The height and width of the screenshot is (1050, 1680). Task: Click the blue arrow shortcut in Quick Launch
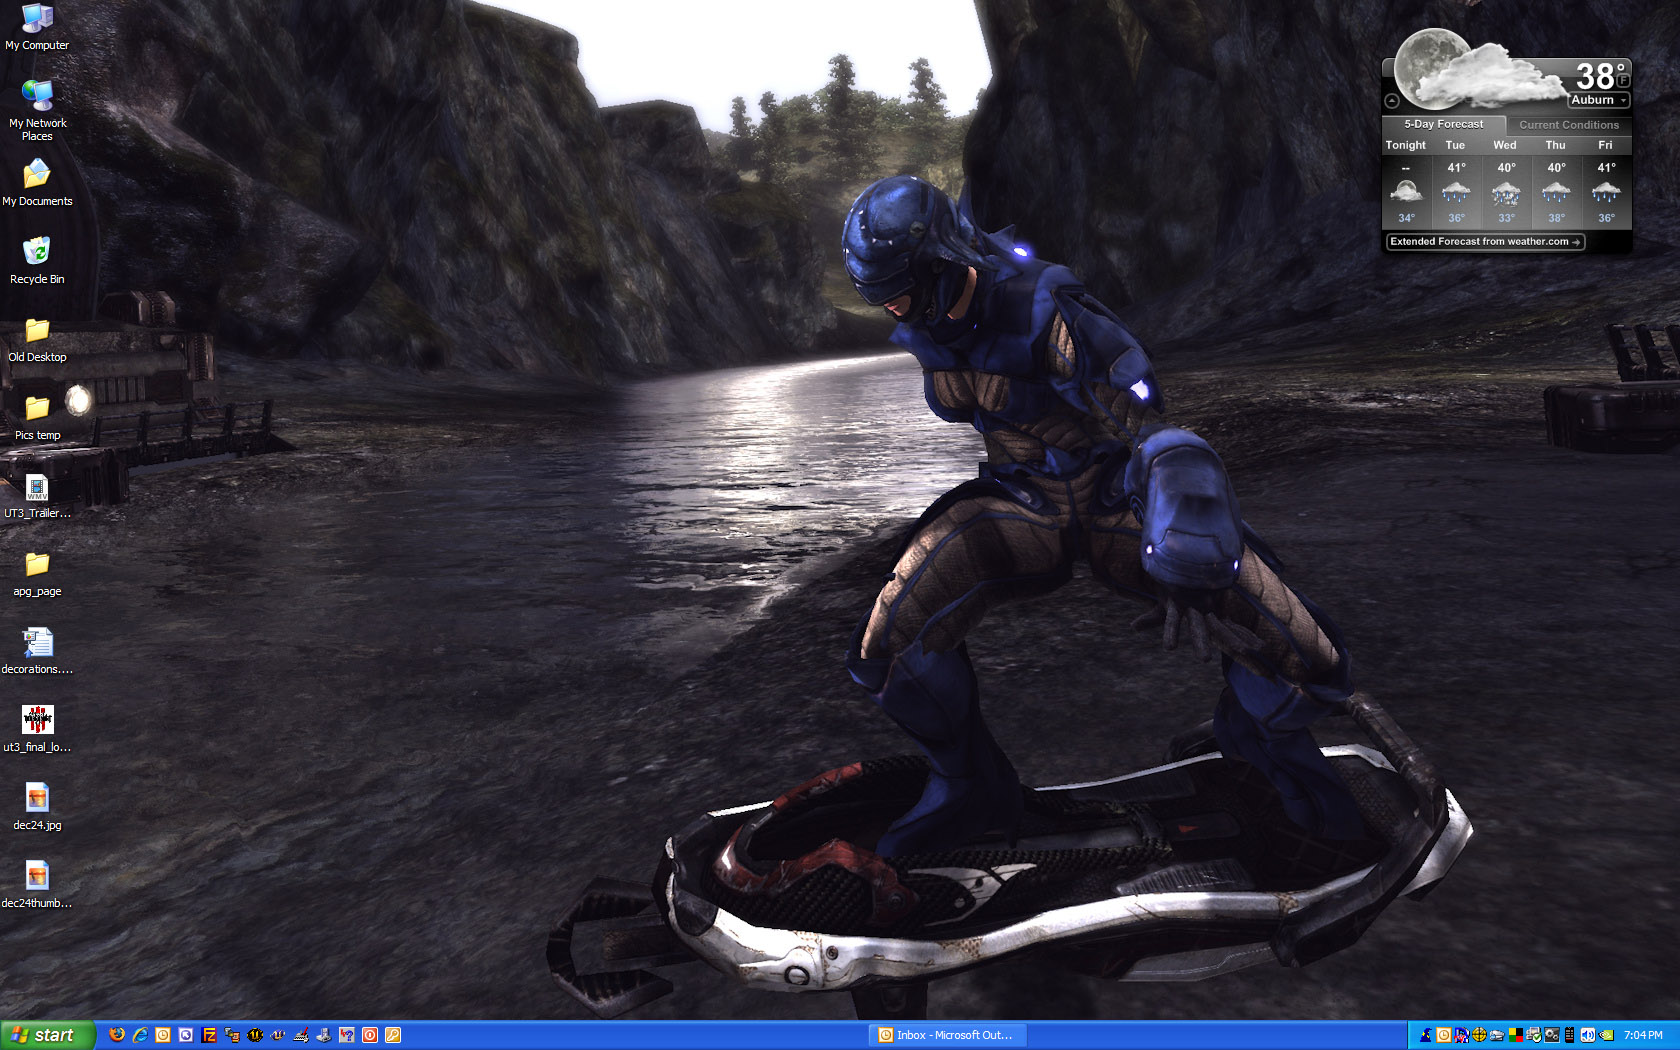[186, 1035]
